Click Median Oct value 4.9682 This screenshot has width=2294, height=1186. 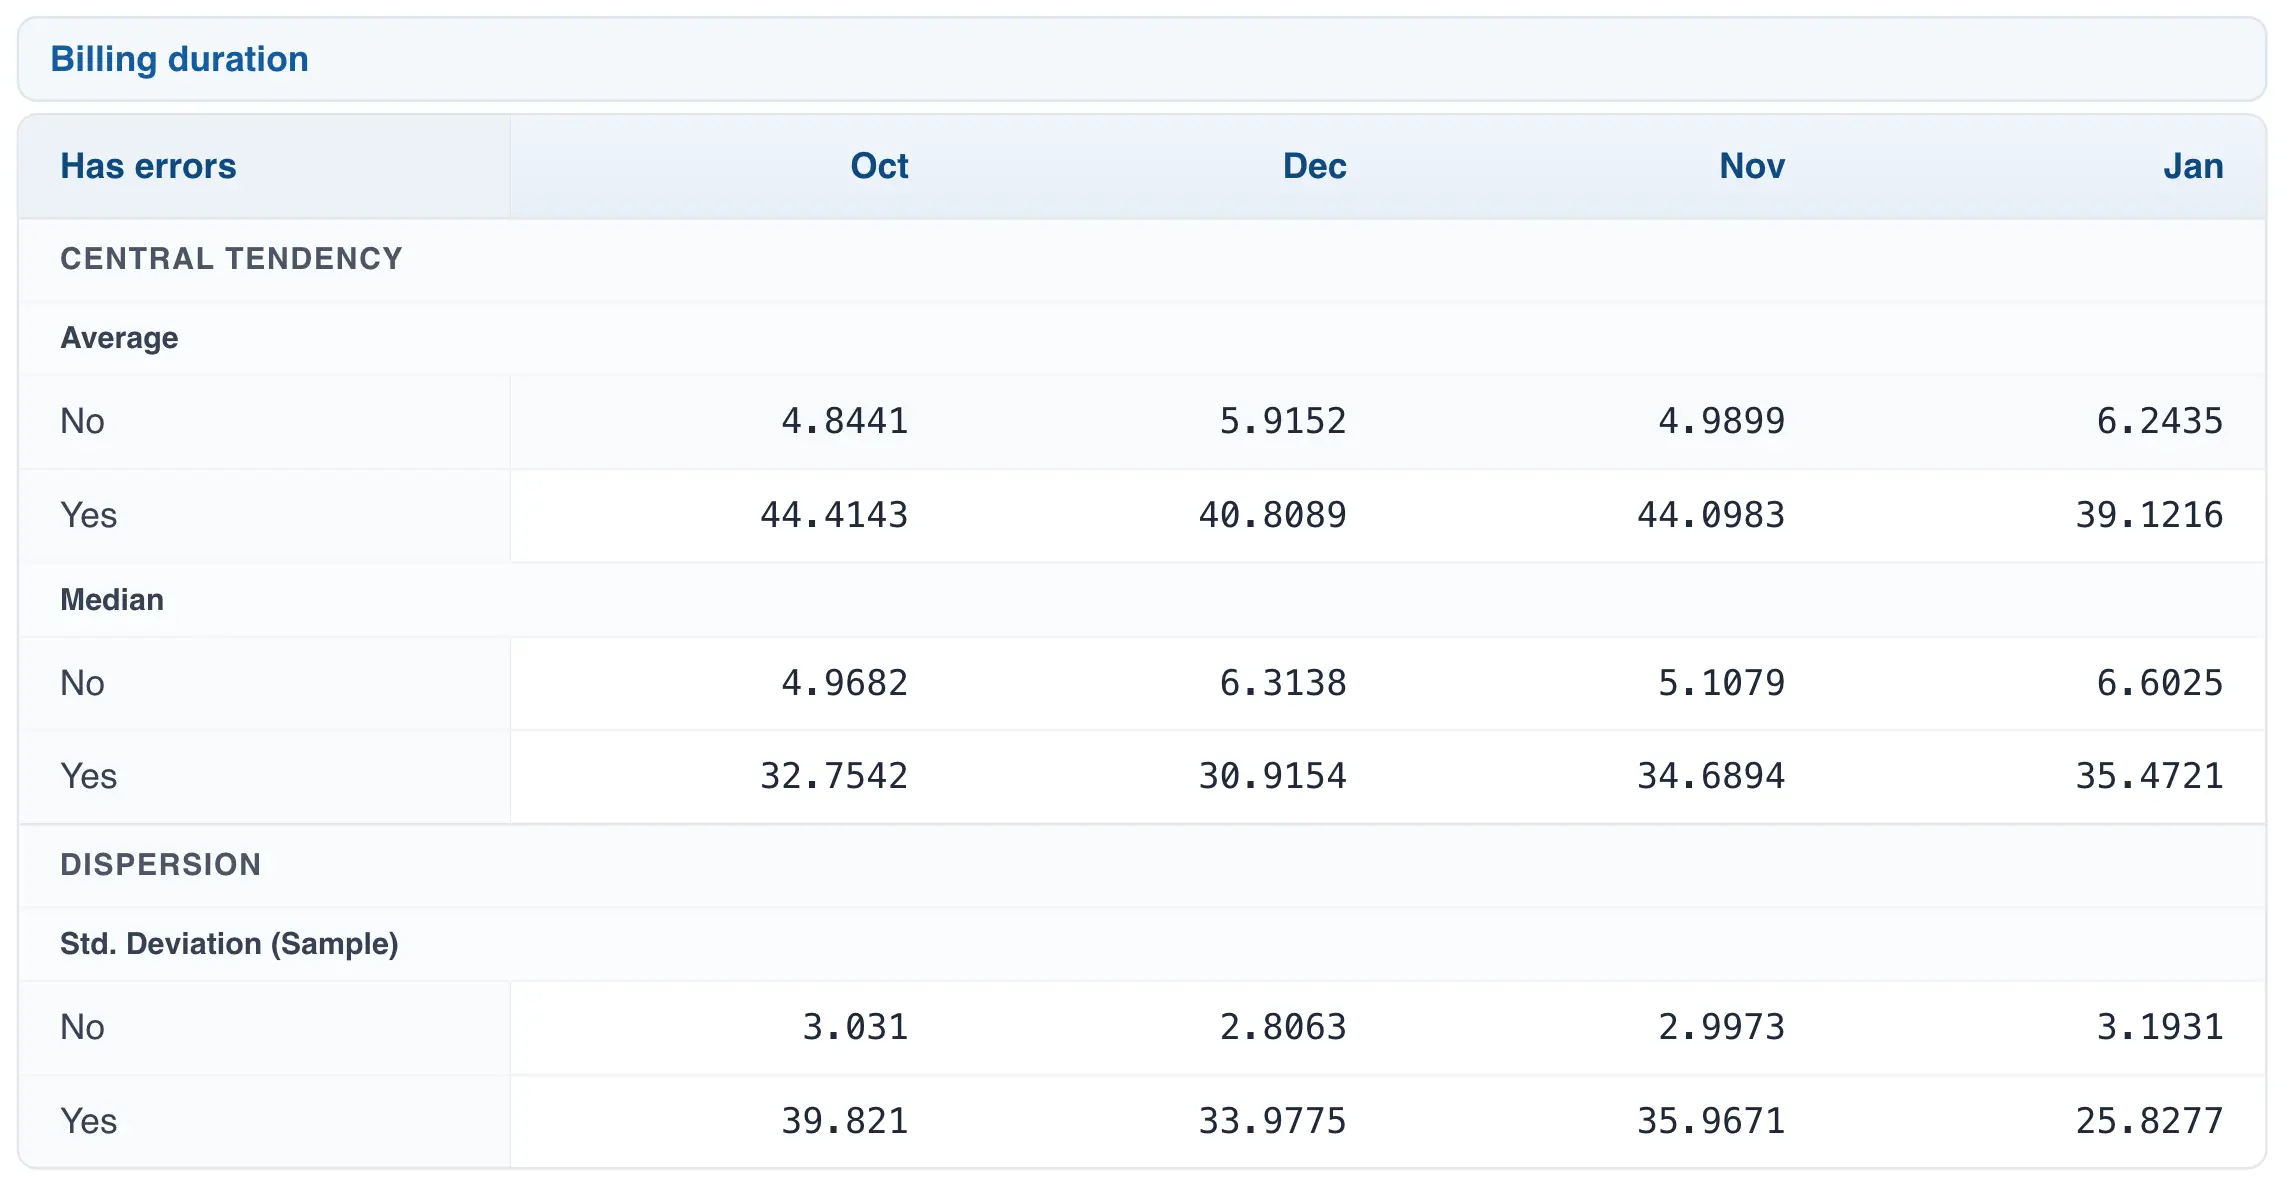click(x=845, y=683)
